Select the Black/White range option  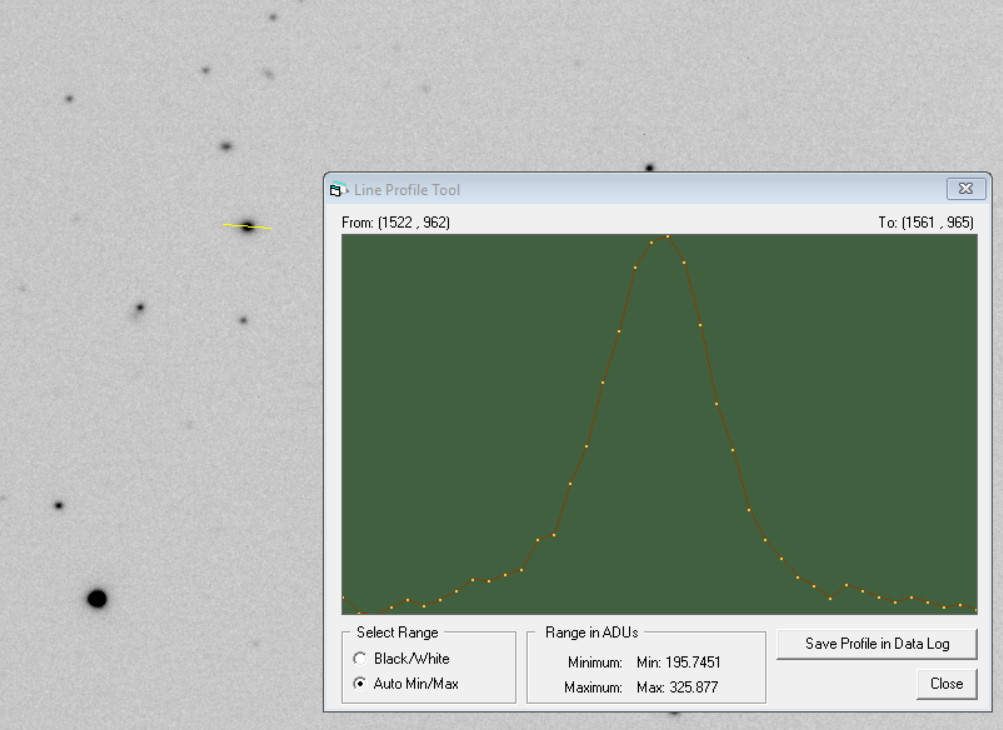(360, 659)
